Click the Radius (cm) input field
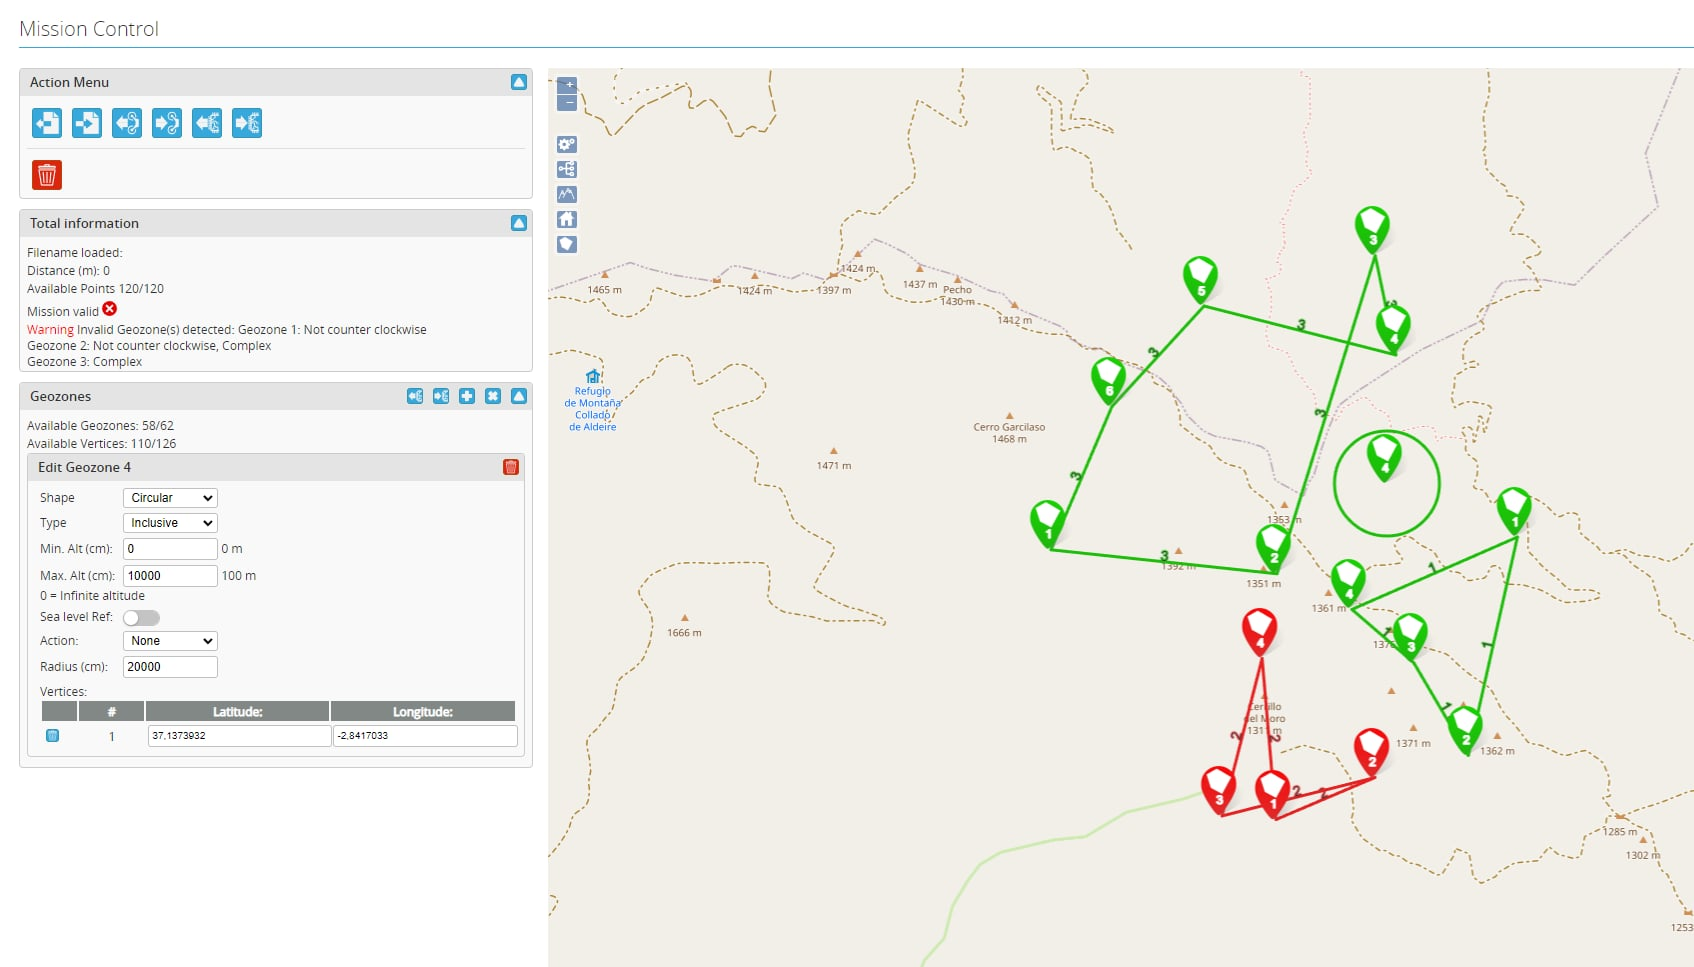This screenshot has width=1694, height=967. pyautogui.click(x=170, y=667)
